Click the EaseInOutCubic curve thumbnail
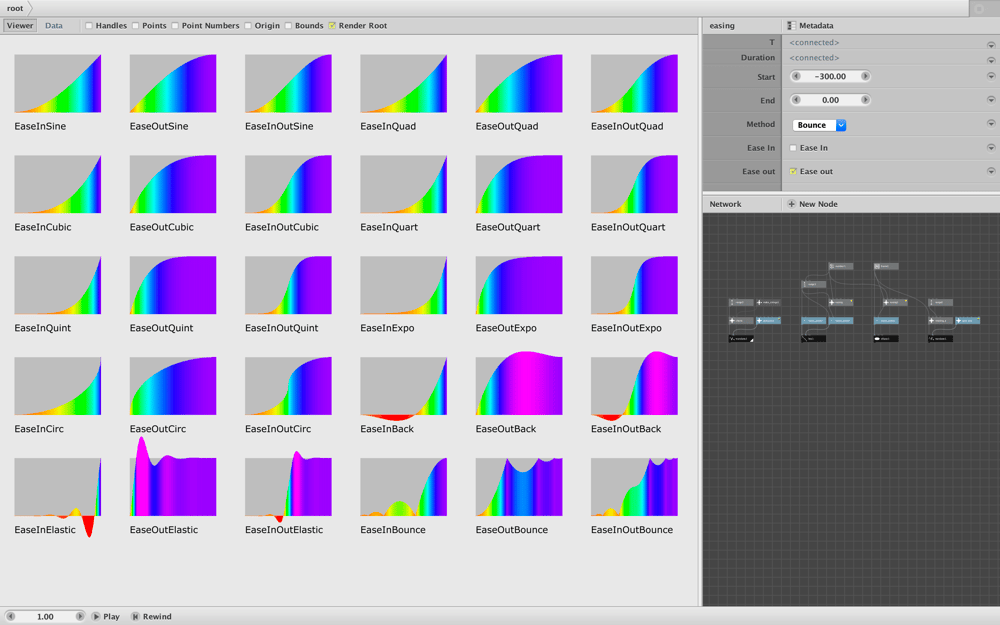Image resolution: width=1000 pixels, height=625 pixels. pyautogui.click(x=288, y=184)
